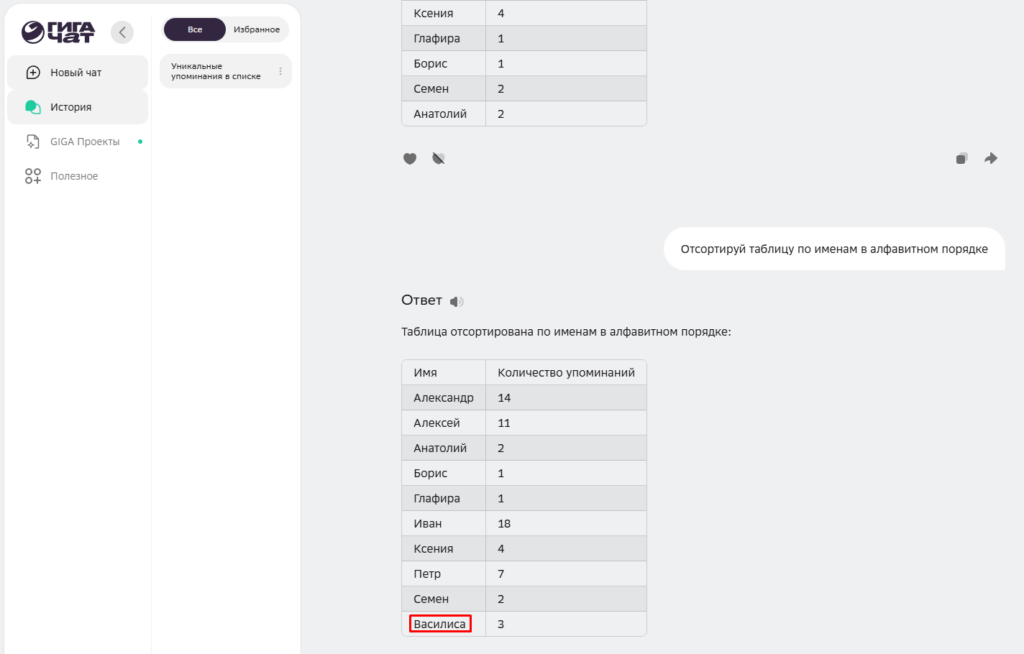Click the highlighted Василиса cell

441,624
